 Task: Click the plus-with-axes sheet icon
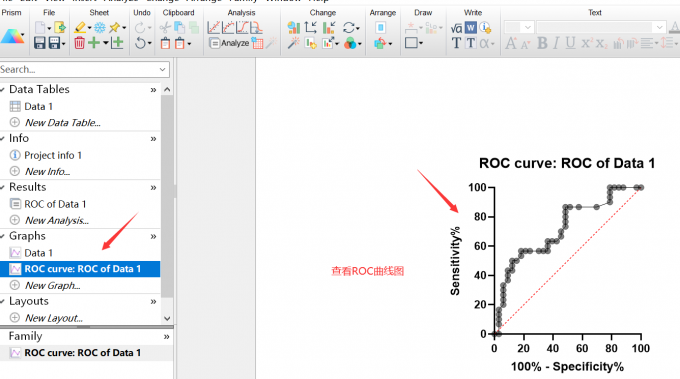(117, 43)
